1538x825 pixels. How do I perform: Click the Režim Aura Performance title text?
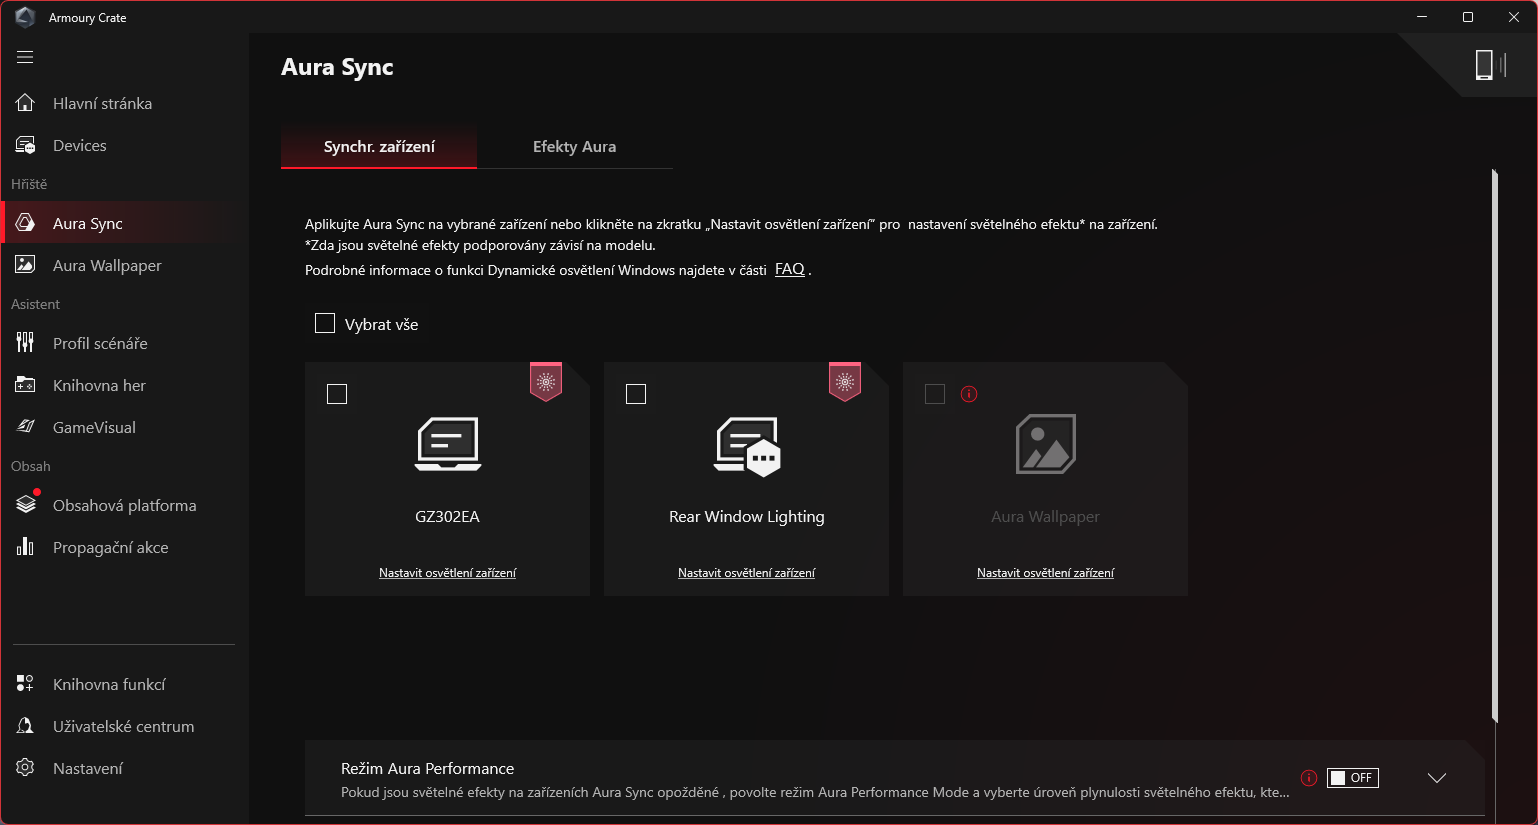pyautogui.click(x=427, y=768)
